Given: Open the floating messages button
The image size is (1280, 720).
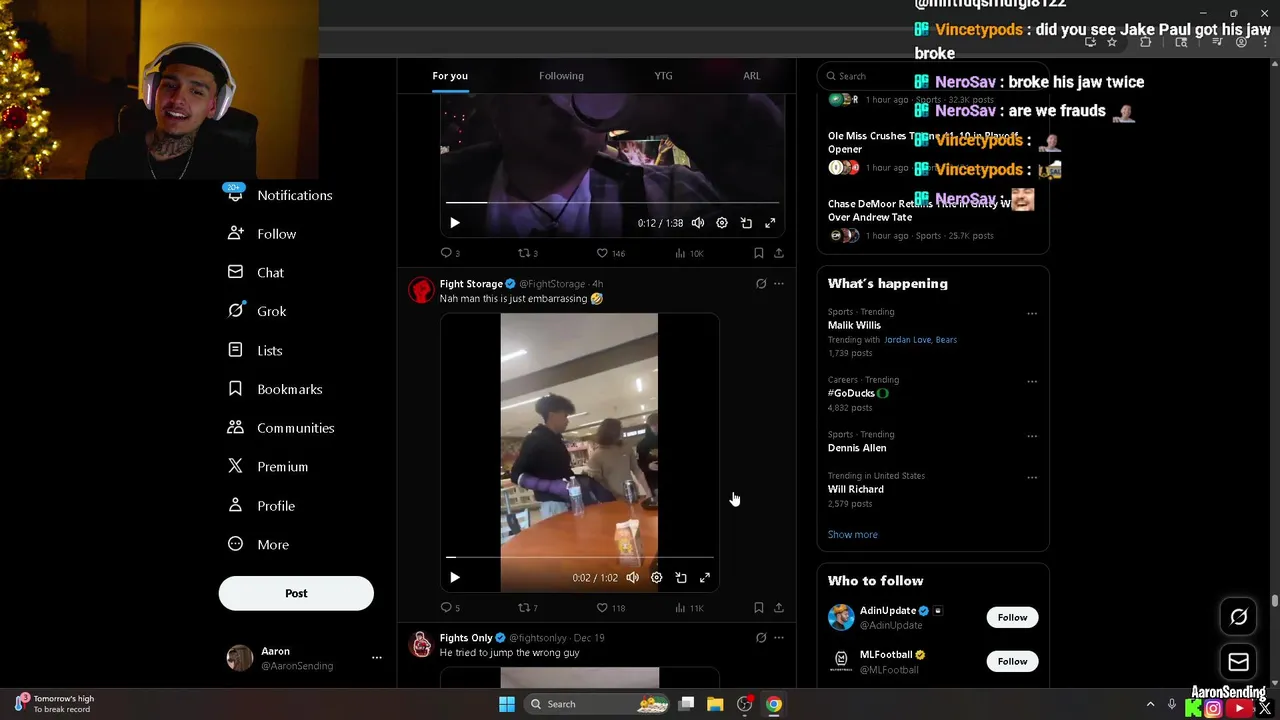Looking at the screenshot, I should 1238,662.
